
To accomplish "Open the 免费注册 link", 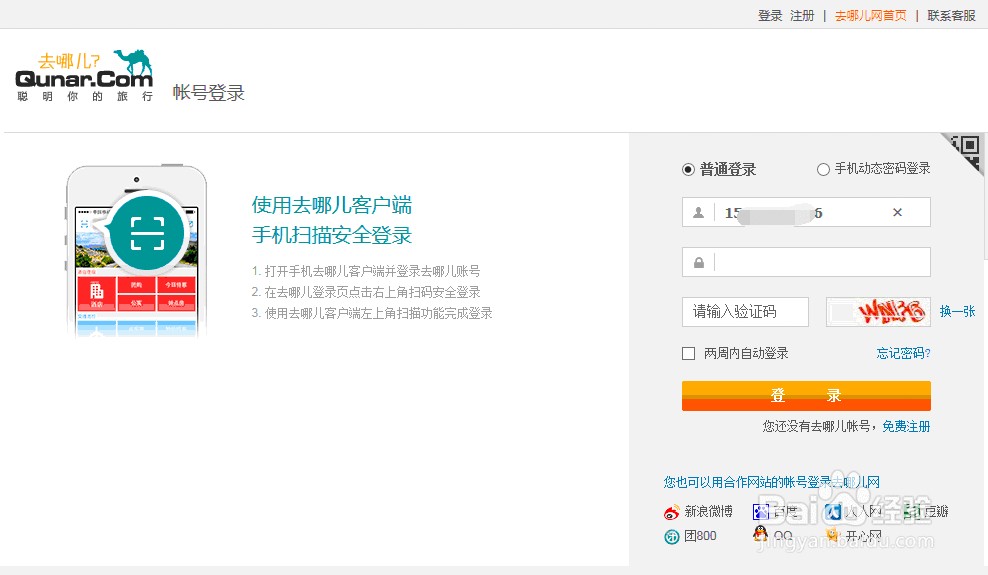I will pos(906,426).
